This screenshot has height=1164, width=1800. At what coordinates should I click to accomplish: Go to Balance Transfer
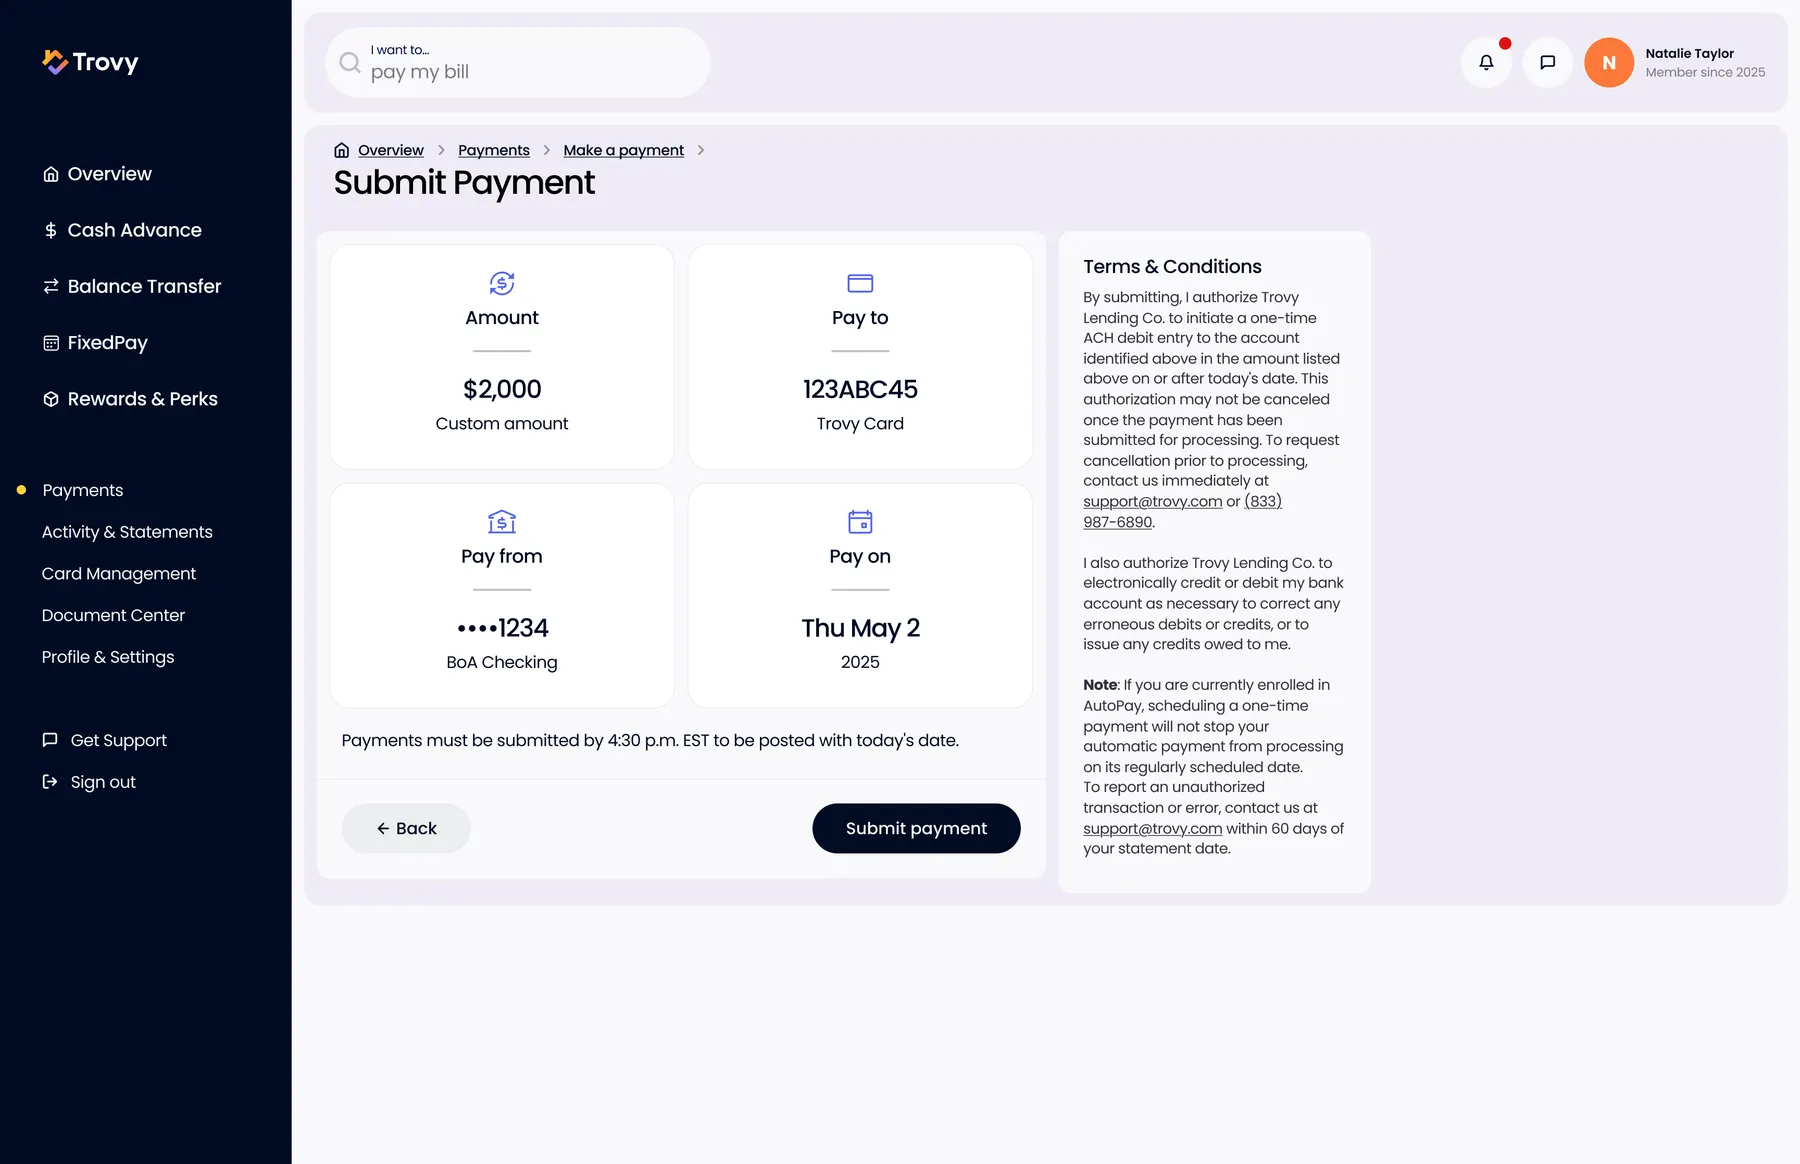(132, 286)
